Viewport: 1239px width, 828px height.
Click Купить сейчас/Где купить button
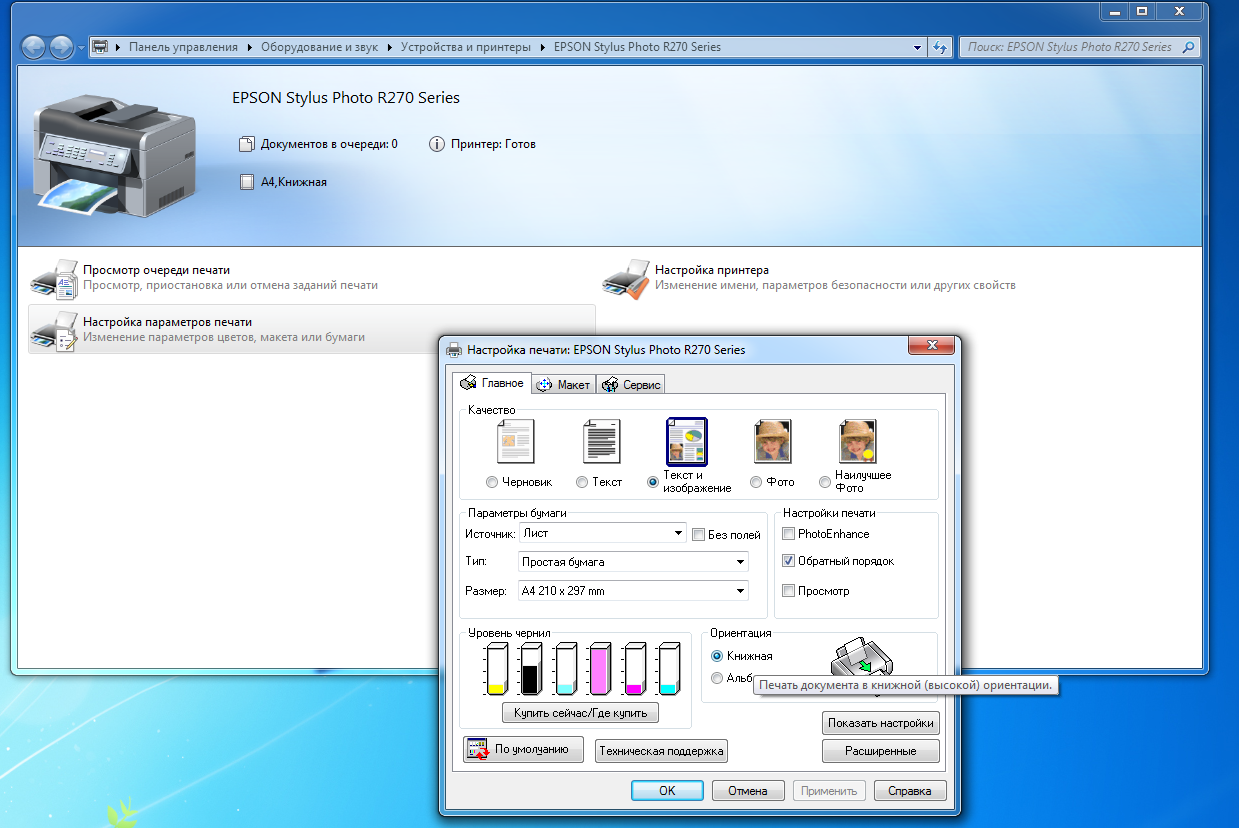point(580,713)
